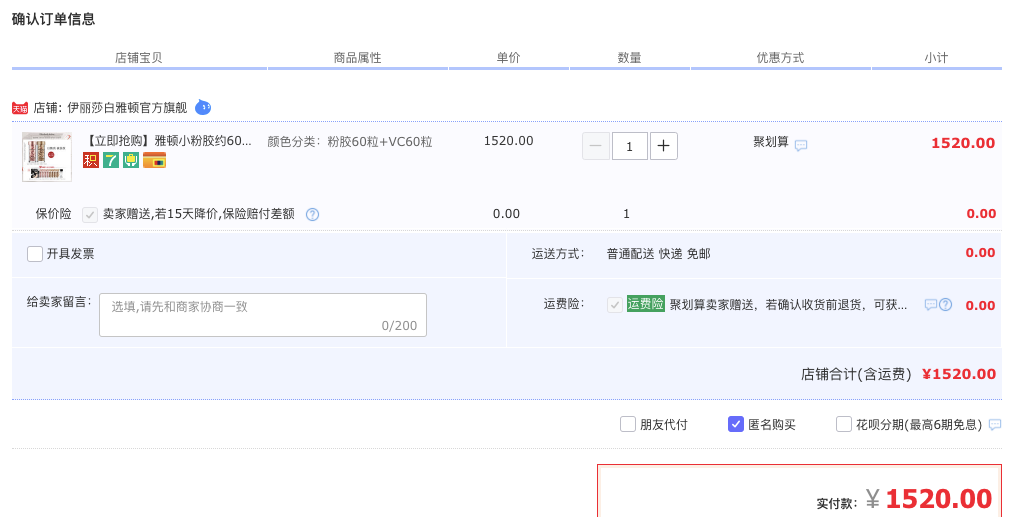Image resolution: width=1024 pixels, height=517 pixels.
Task: Click the red subtotal 1520.00 in product row
Action: pyautogui.click(x=963, y=144)
